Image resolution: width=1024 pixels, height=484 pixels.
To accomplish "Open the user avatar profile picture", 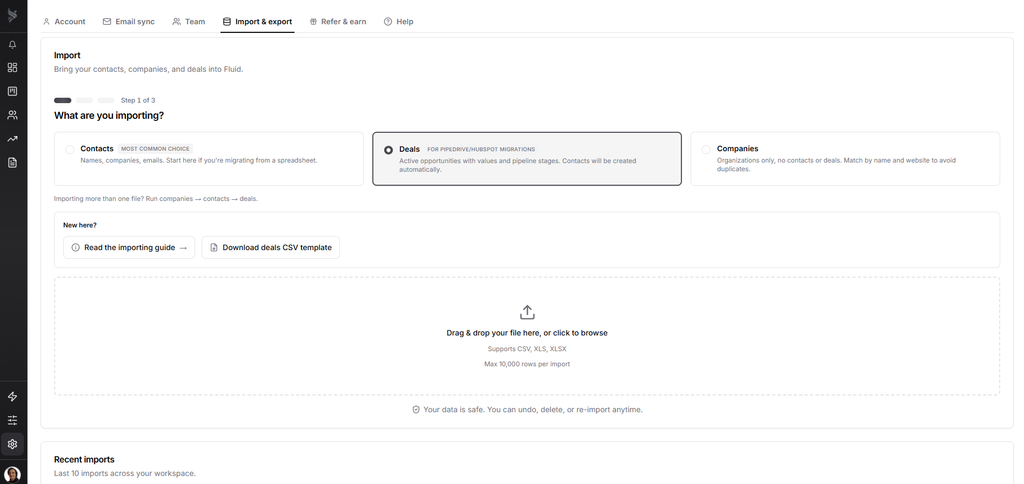I will 12,474.
